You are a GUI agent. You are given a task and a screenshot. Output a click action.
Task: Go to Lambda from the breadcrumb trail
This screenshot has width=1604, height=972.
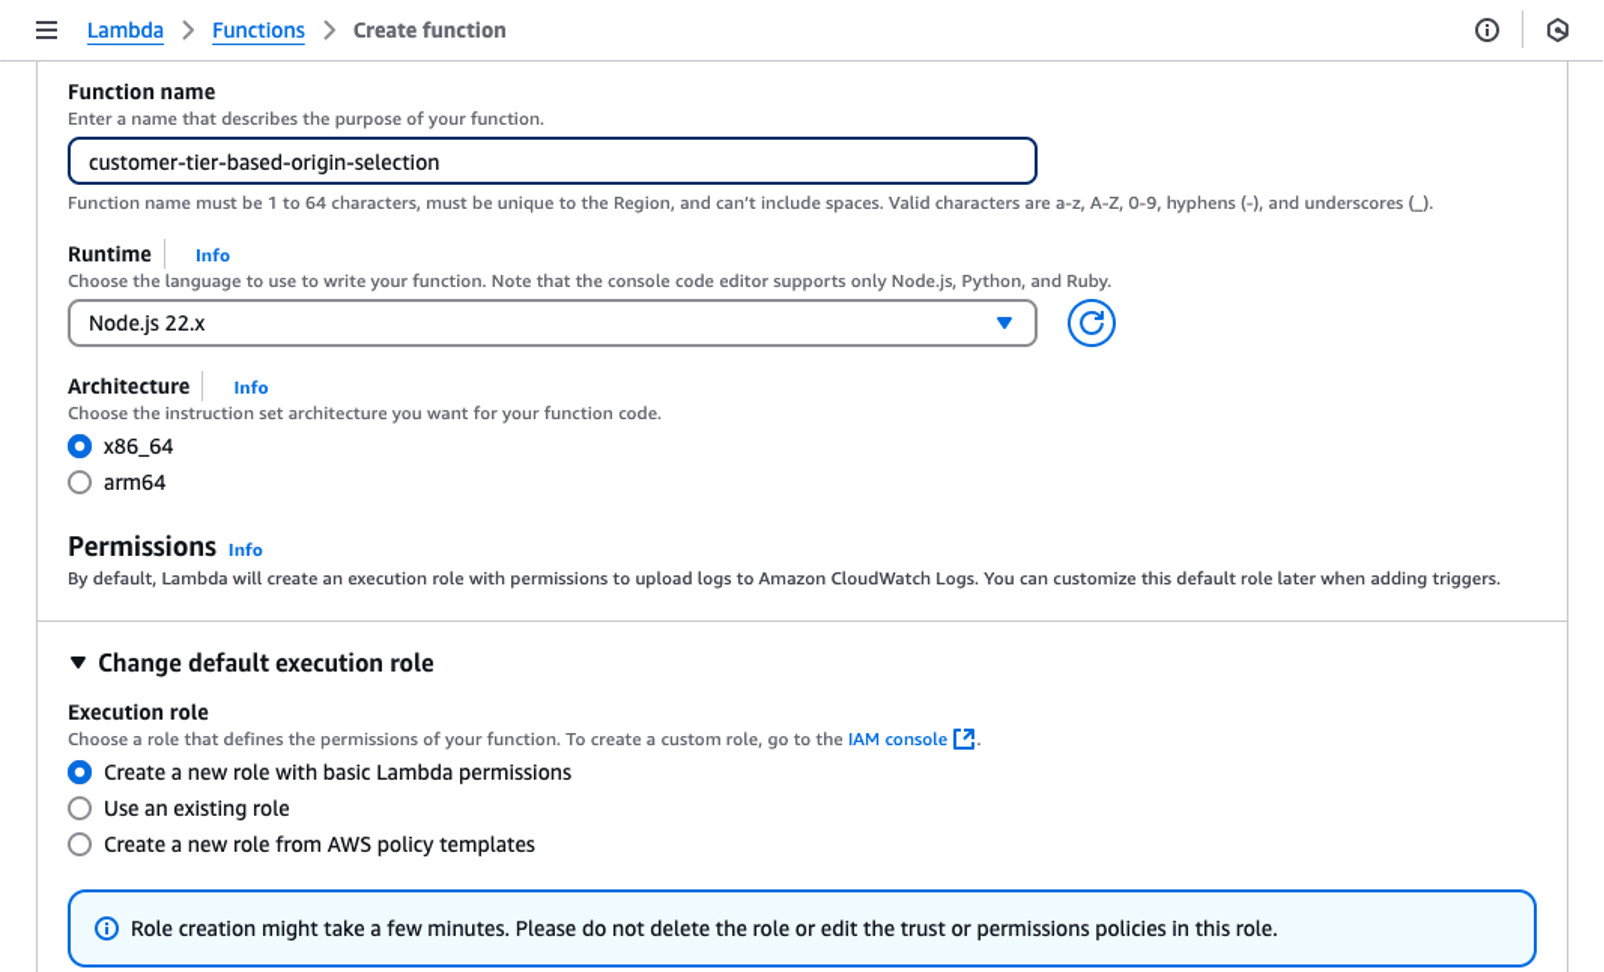125,30
